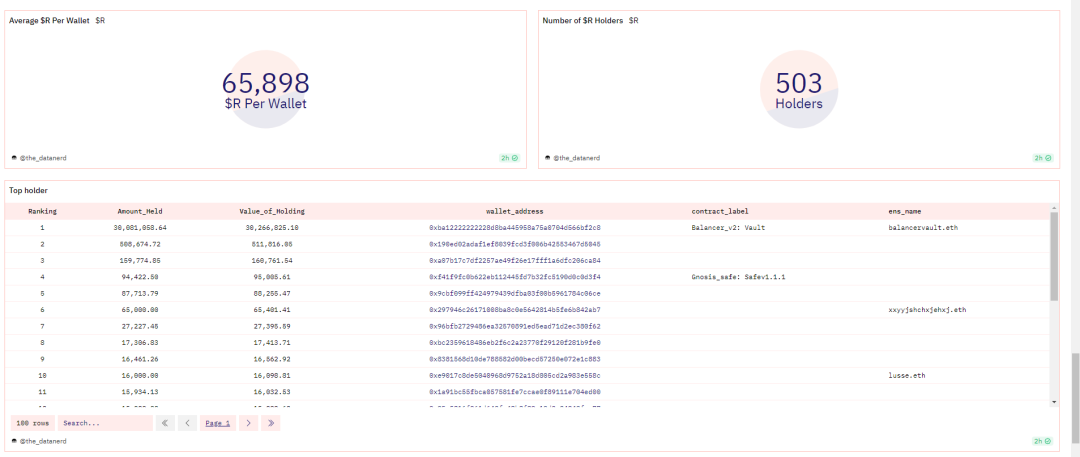Focus the Search field below the table
This screenshot has height=457, width=1080.
tap(104, 423)
